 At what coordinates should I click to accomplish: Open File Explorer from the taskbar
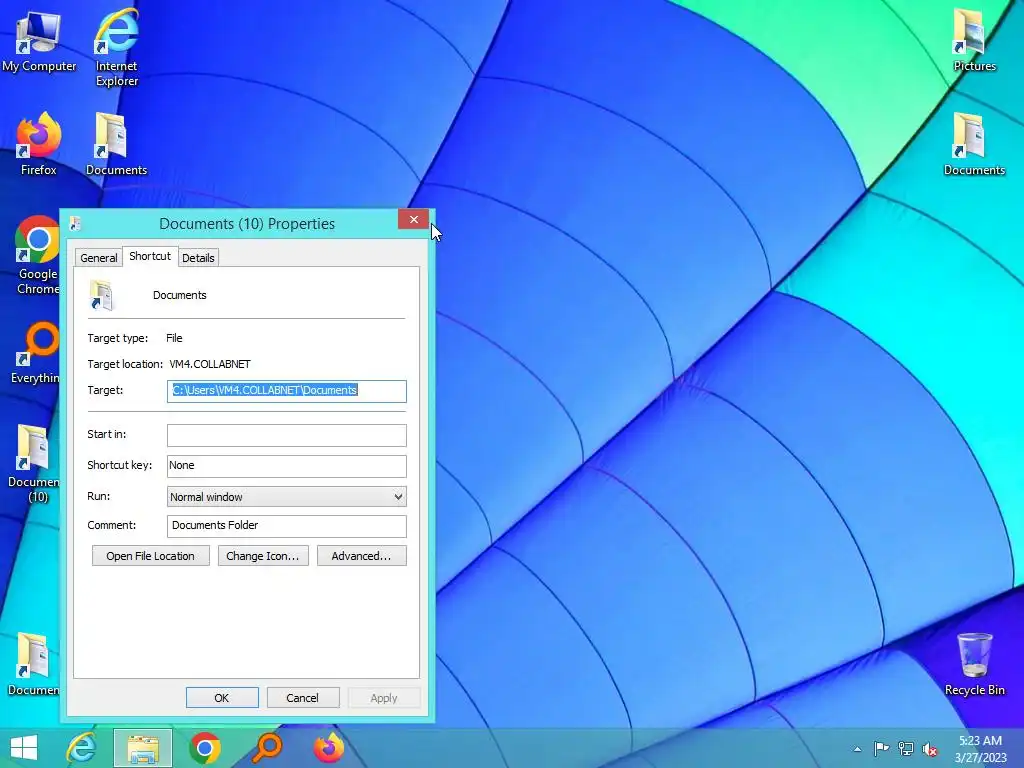click(x=143, y=748)
